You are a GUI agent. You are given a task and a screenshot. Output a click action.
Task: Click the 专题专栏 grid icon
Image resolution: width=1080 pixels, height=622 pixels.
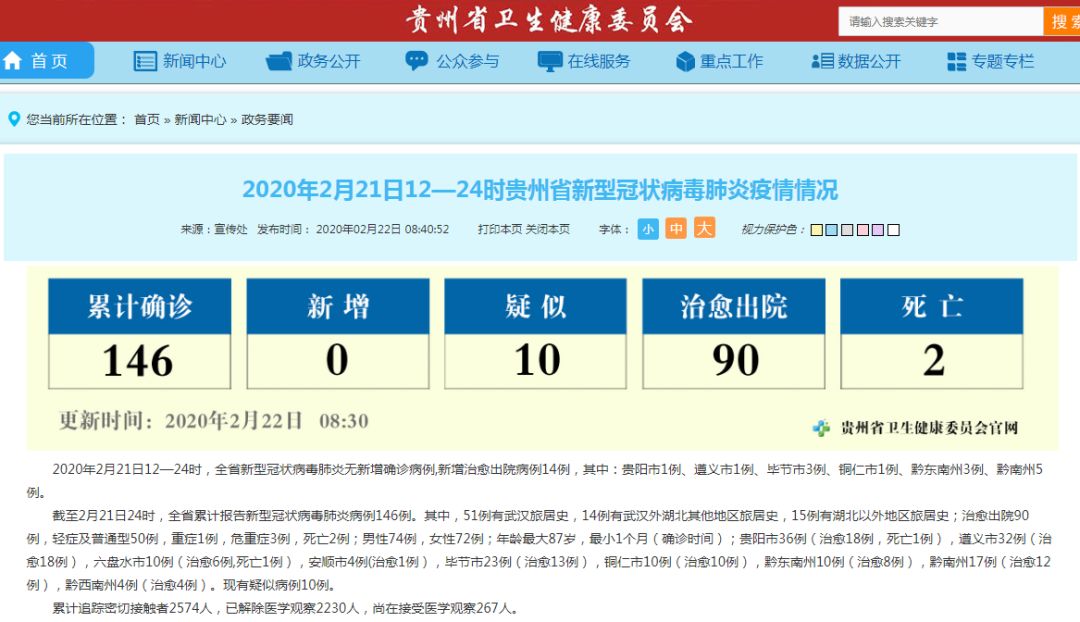pos(957,61)
